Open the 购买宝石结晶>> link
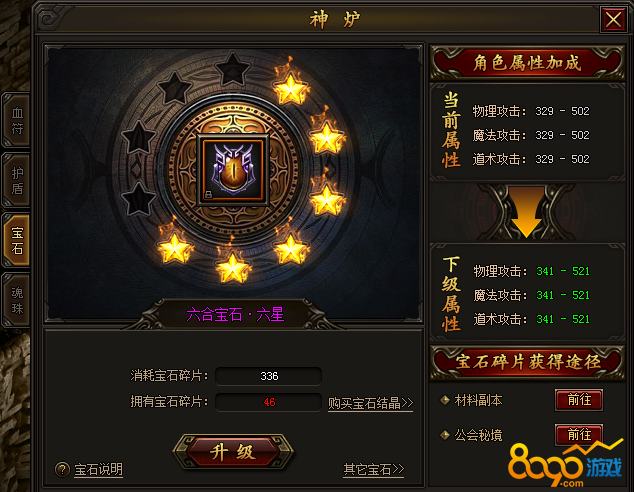The image size is (634, 492). click(370, 403)
